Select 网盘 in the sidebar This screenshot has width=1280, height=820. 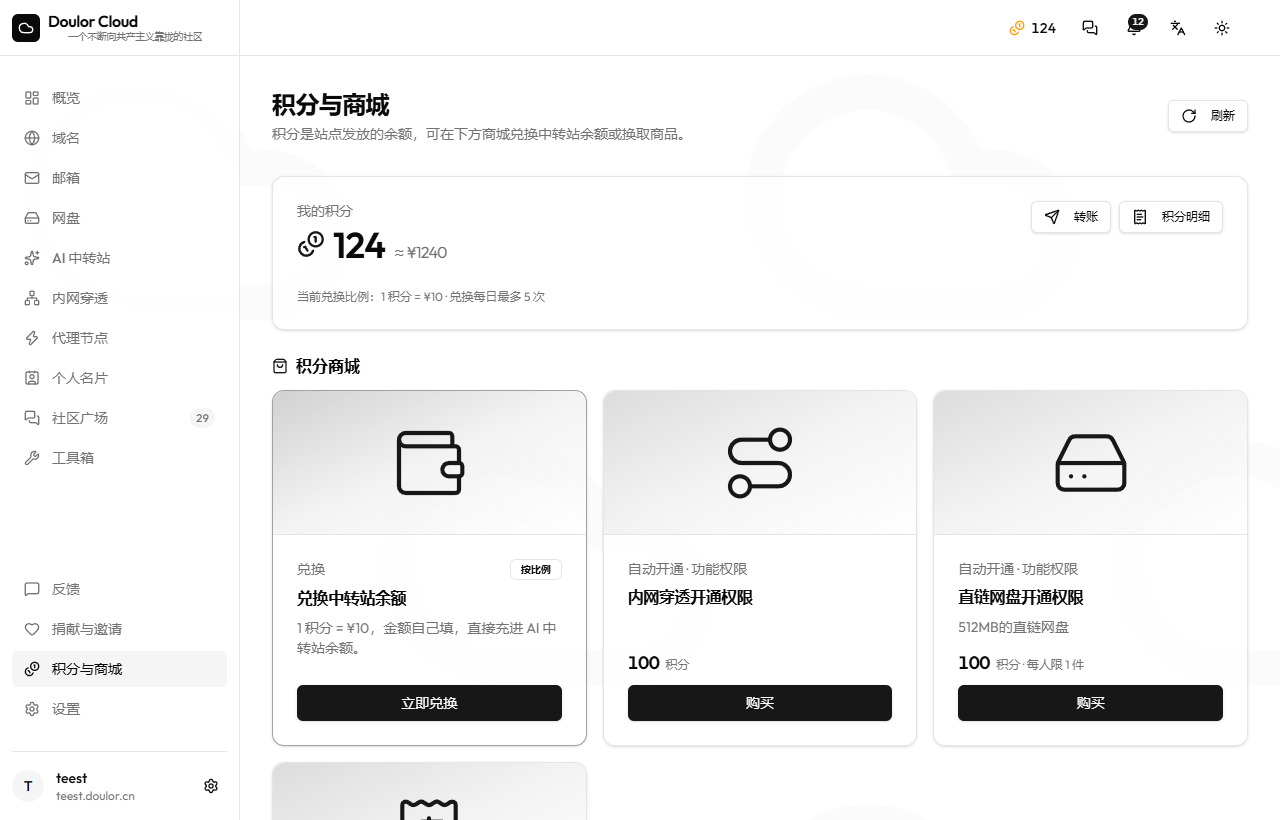pos(119,218)
